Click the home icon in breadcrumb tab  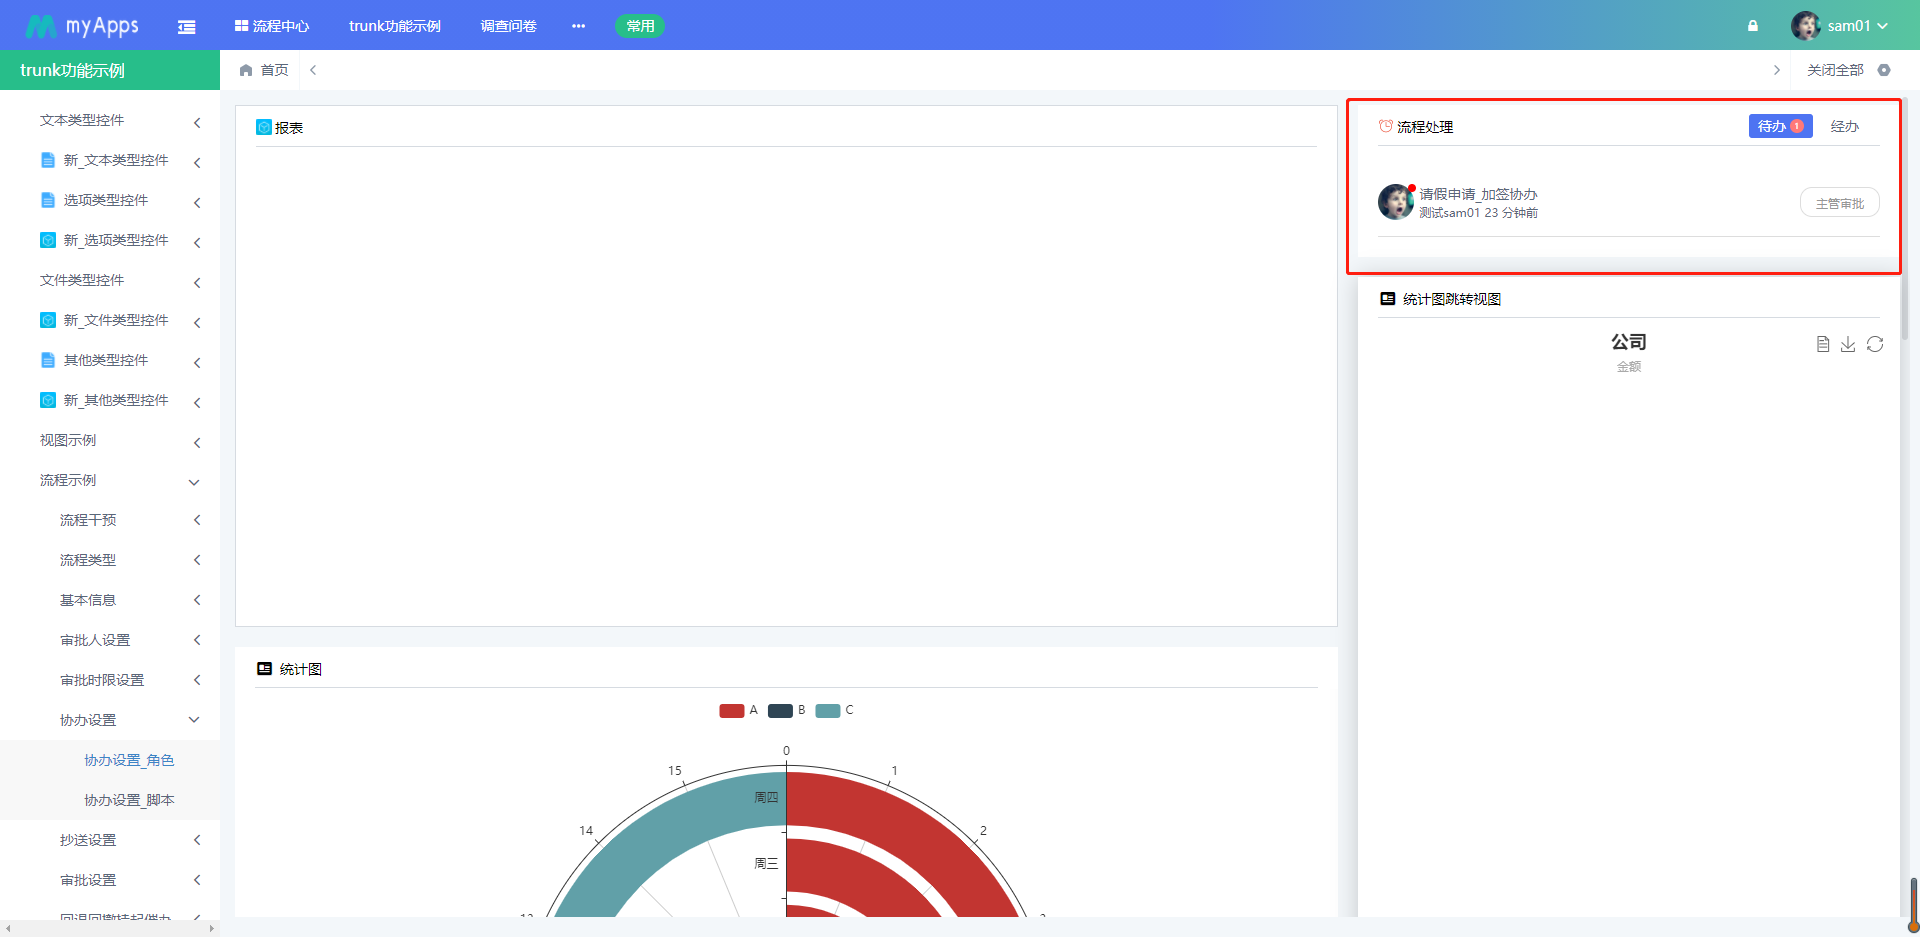tap(246, 70)
